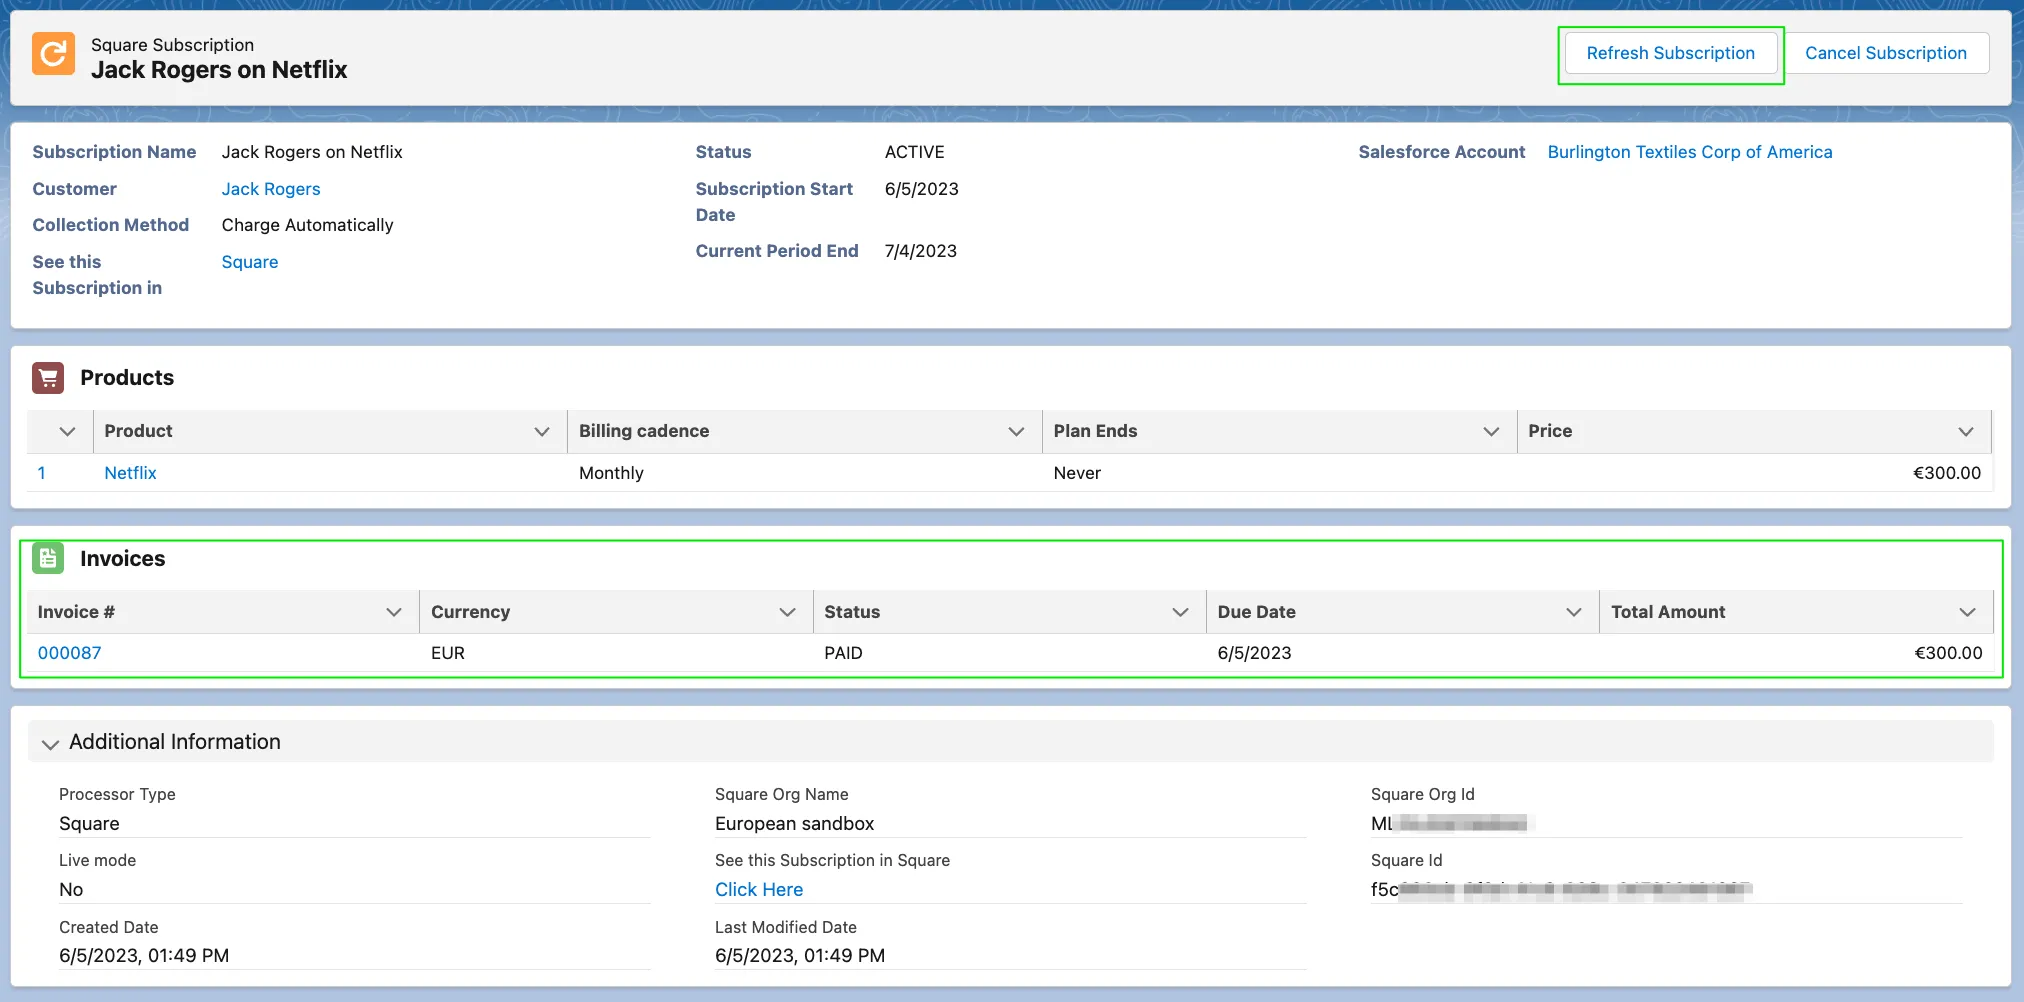This screenshot has width=2024, height=1002.
Task: Click the ACTIVE status value
Action: pyautogui.click(x=914, y=152)
